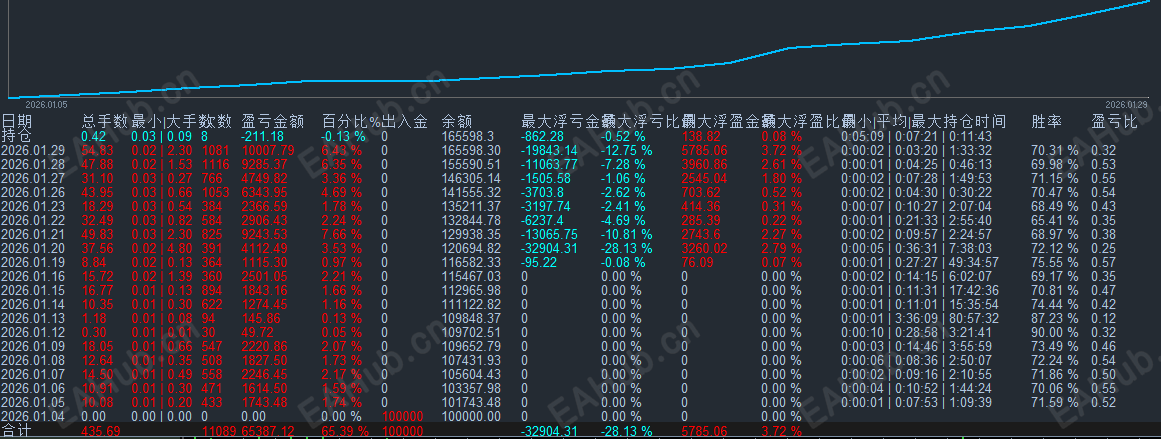The height and width of the screenshot is (439, 1161).
Task: Select the 2026.01.07 date row
Action: point(33,375)
